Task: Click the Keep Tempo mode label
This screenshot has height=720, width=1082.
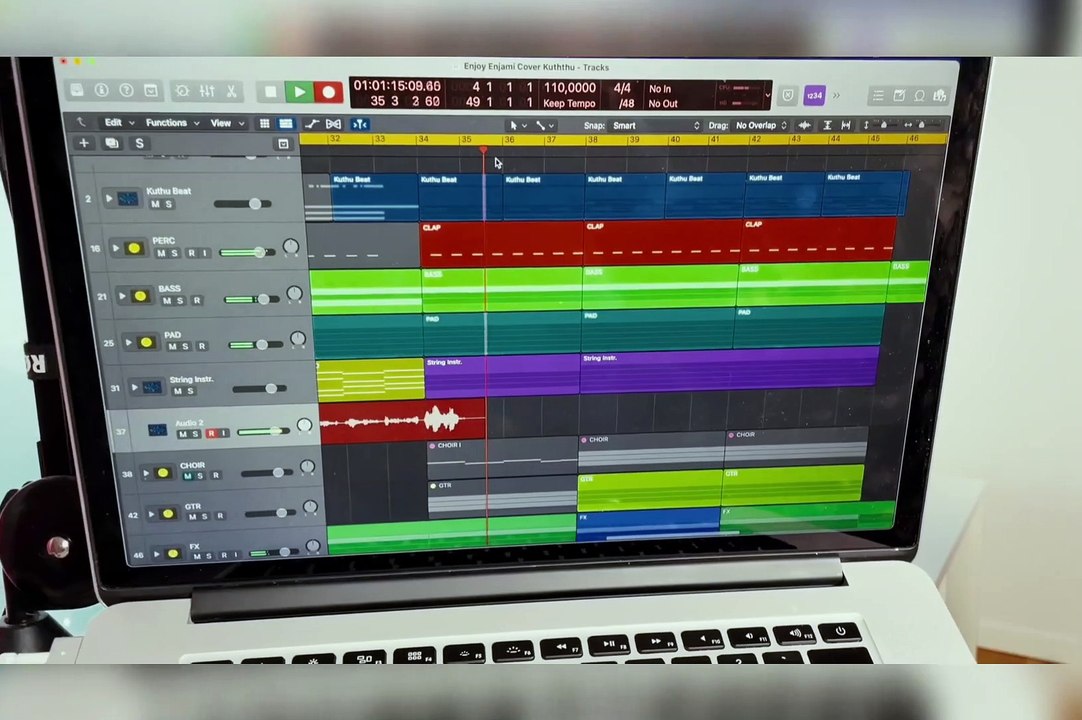Action: (569, 103)
